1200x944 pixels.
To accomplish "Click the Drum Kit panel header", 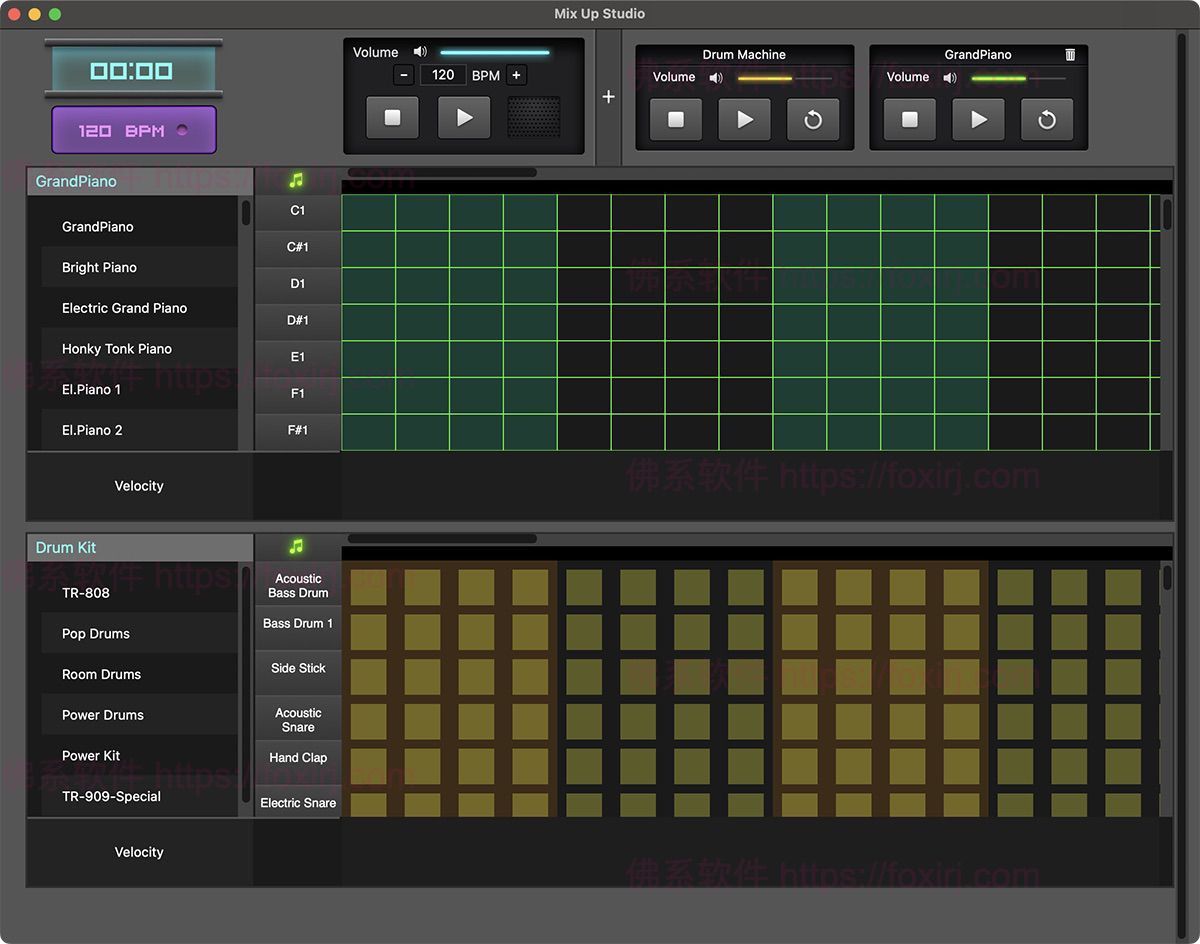I will 140,547.
